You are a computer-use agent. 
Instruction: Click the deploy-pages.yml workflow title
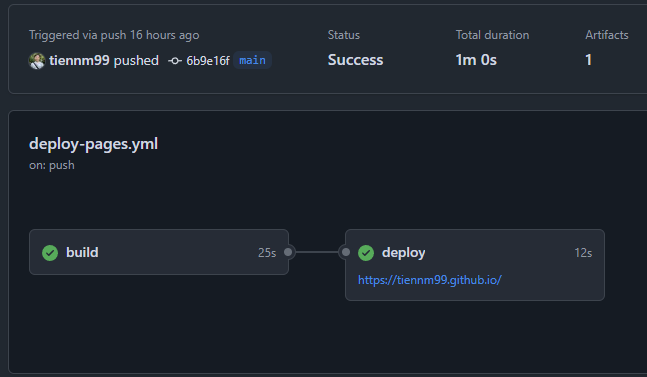94,144
